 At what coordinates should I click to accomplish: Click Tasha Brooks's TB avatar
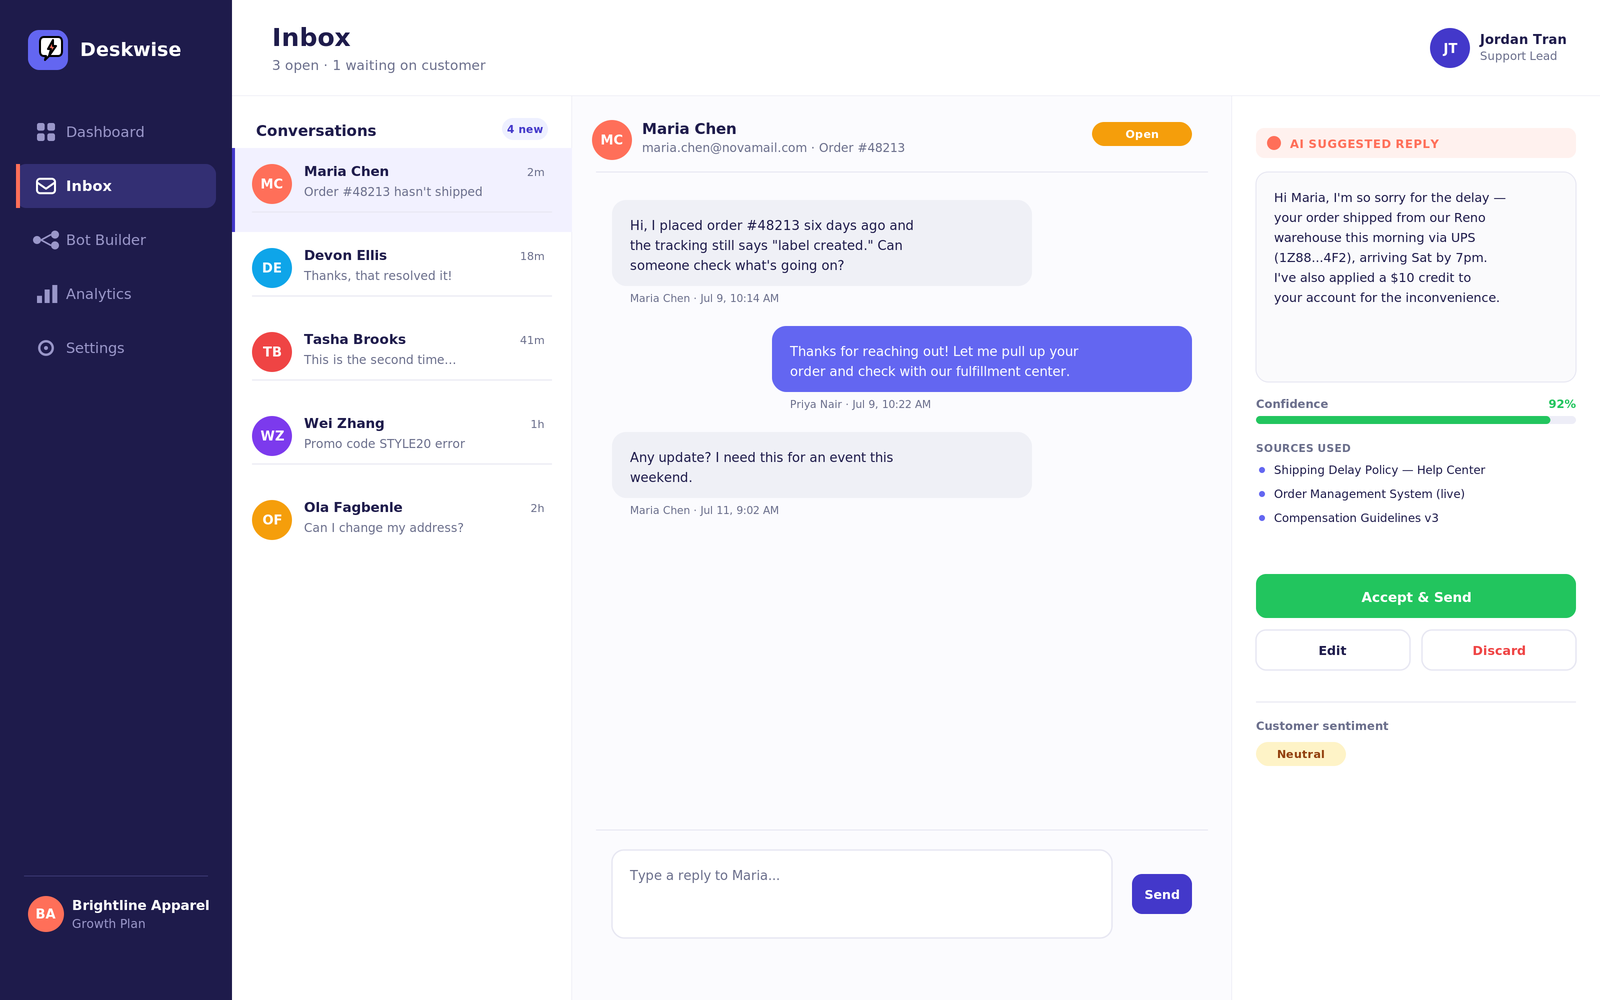click(272, 352)
